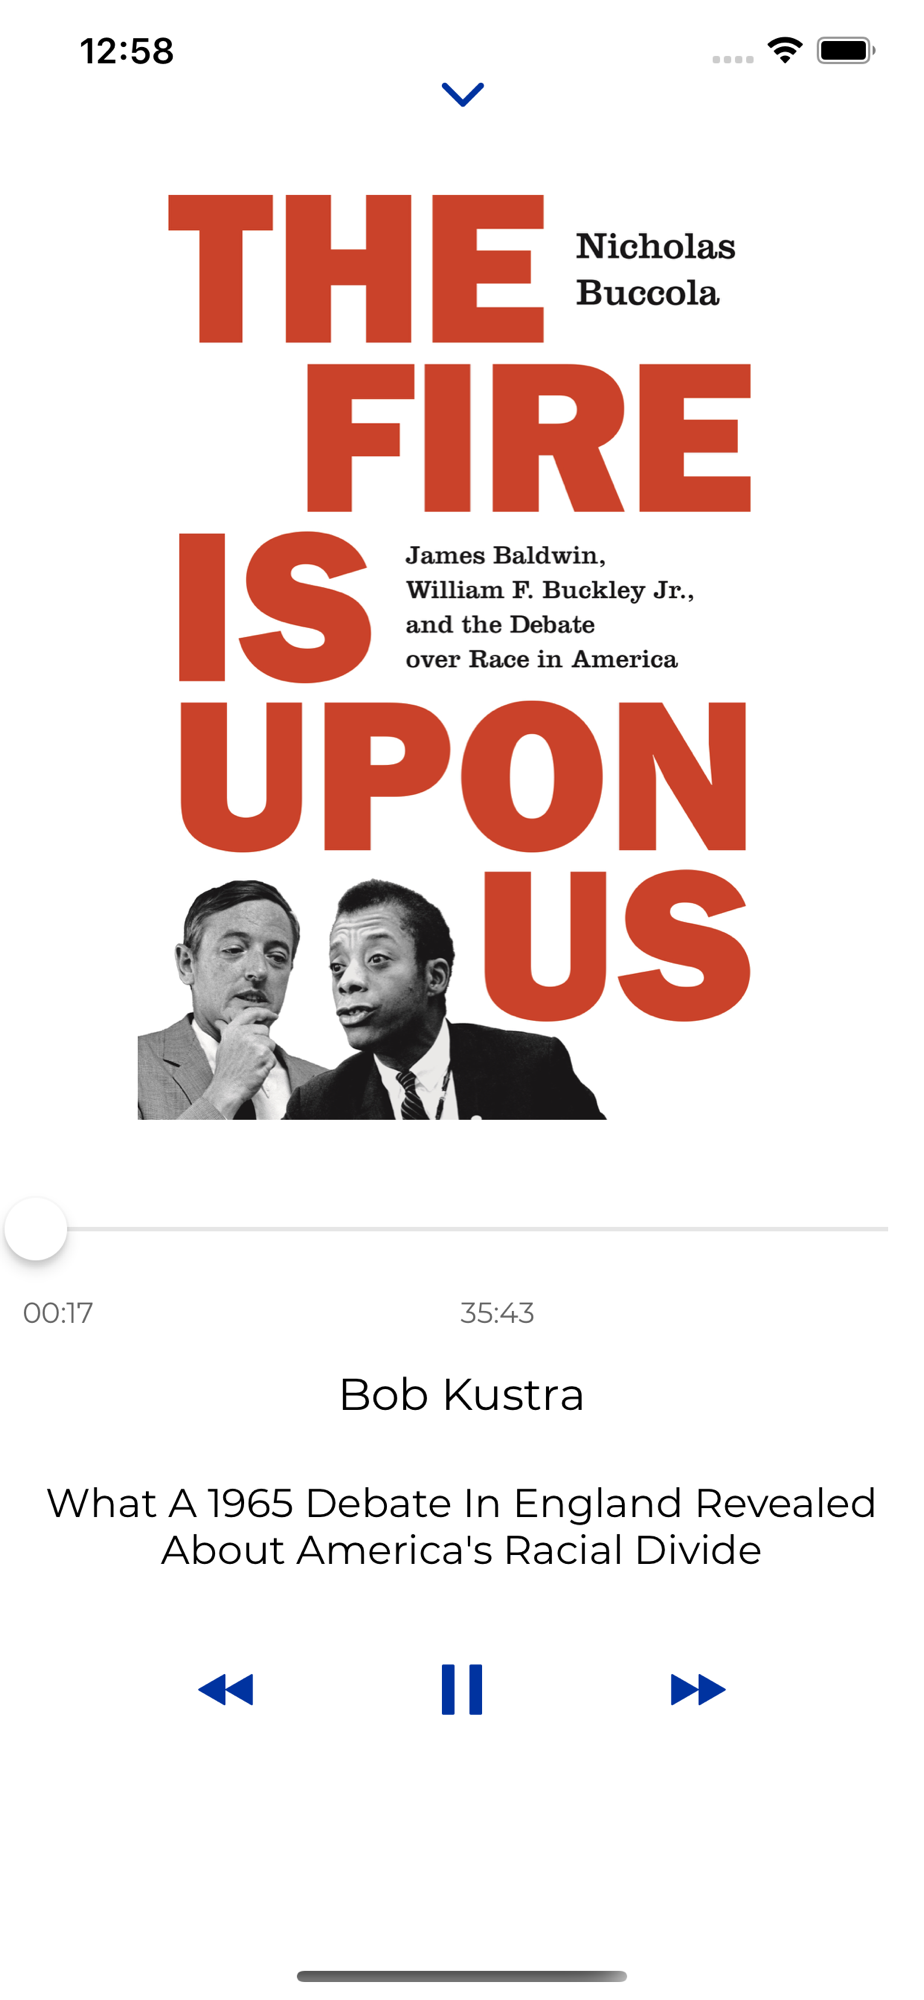Pause the audio playback
This screenshot has height=2000, width=924.
coord(462,1689)
